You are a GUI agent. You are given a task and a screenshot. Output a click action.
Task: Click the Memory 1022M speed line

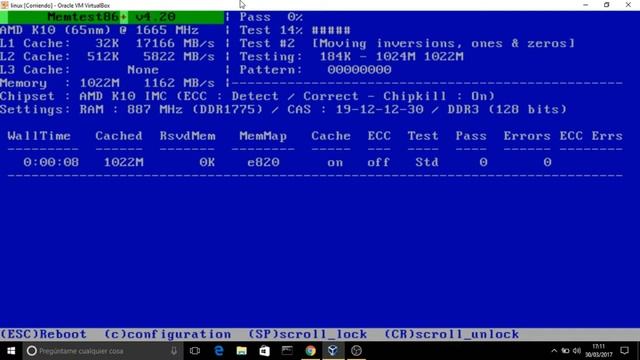click(107, 83)
